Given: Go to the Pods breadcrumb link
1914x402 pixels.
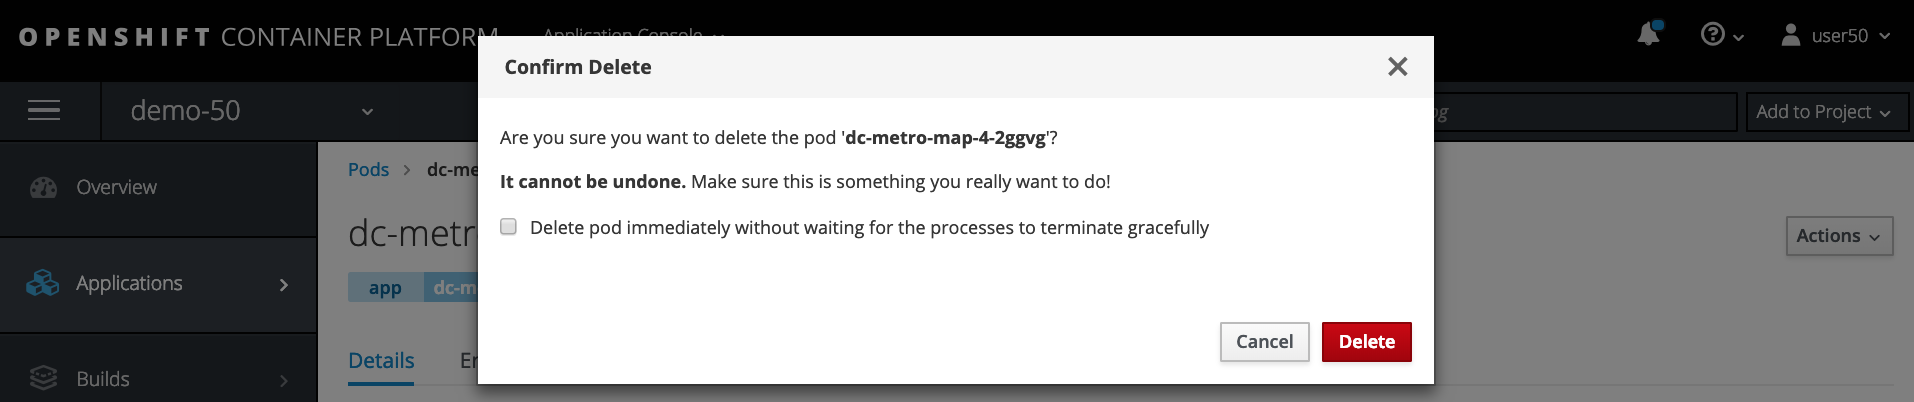Looking at the screenshot, I should coord(368,170).
